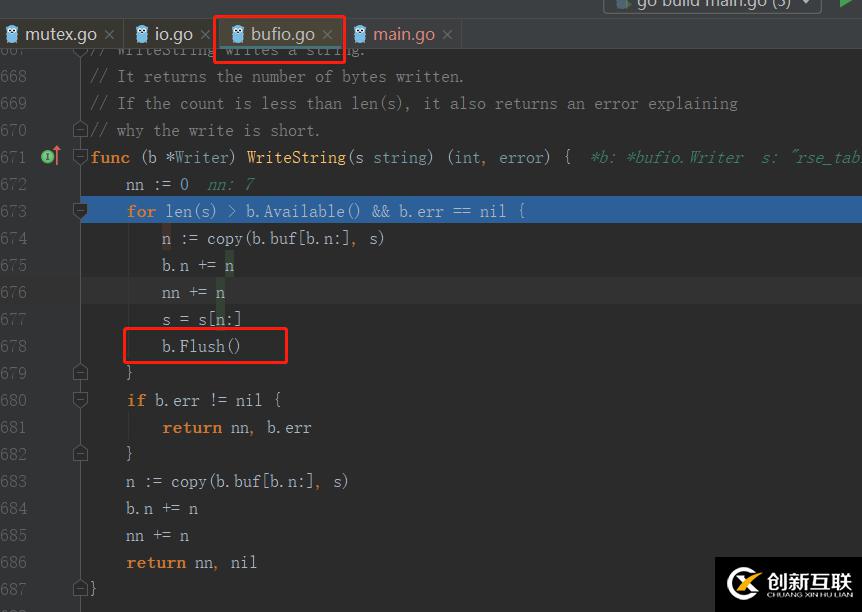Image resolution: width=862 pixels, height=612 pixels.
Task: Click 'nn += n' on line 676
Action: point(194,293)
